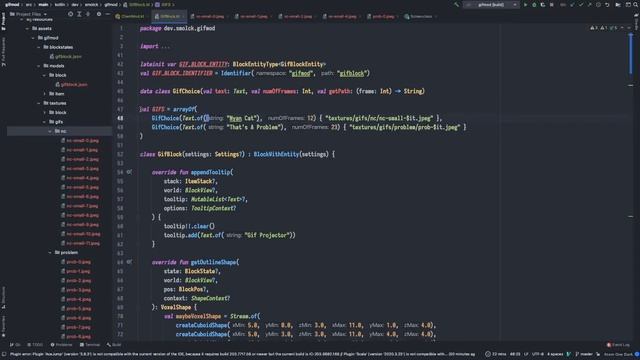
Task: Open the Project tool window stripe button
Action: click(x=4, y=21)
